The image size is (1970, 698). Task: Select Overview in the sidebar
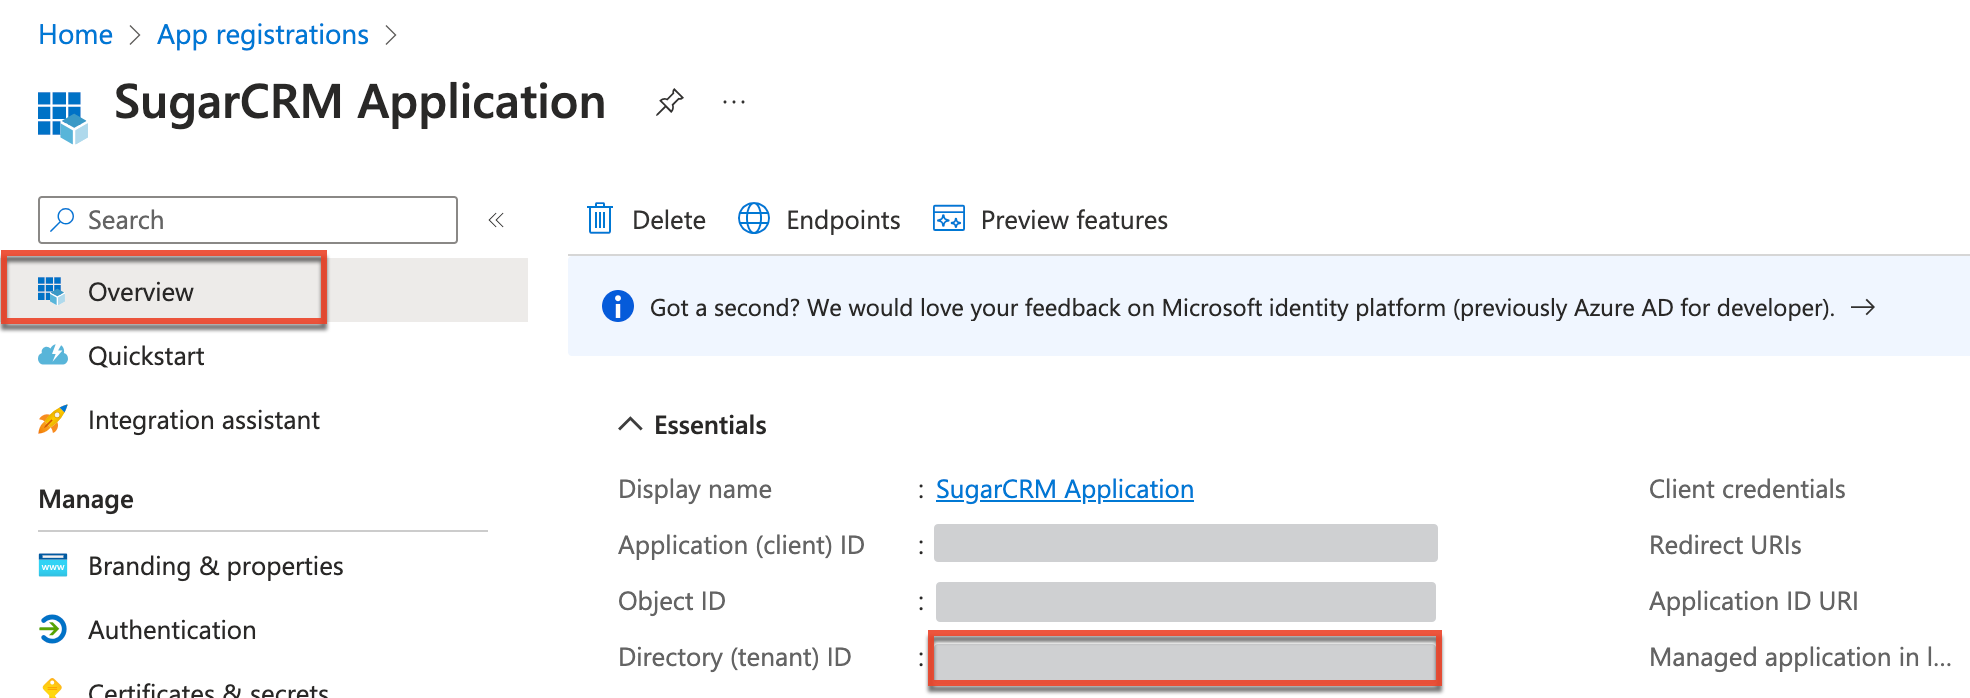pyautogui.click(x=264, y=291)
